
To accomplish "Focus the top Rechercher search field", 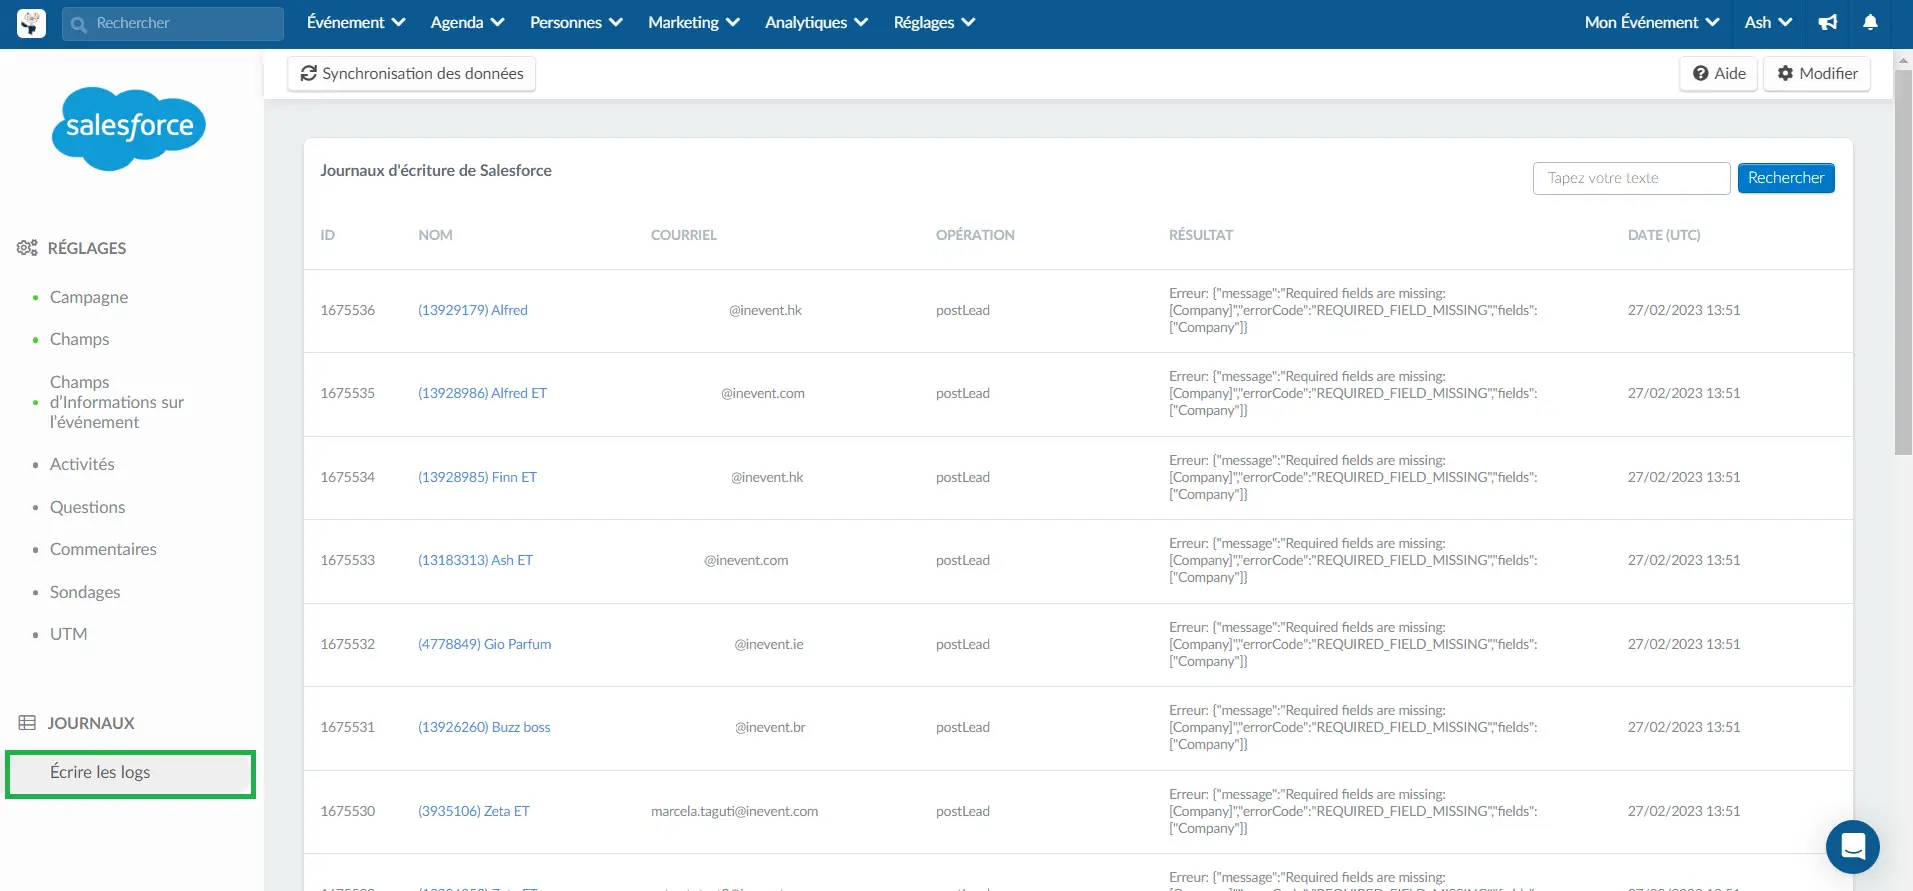I will tap(173, 23).
